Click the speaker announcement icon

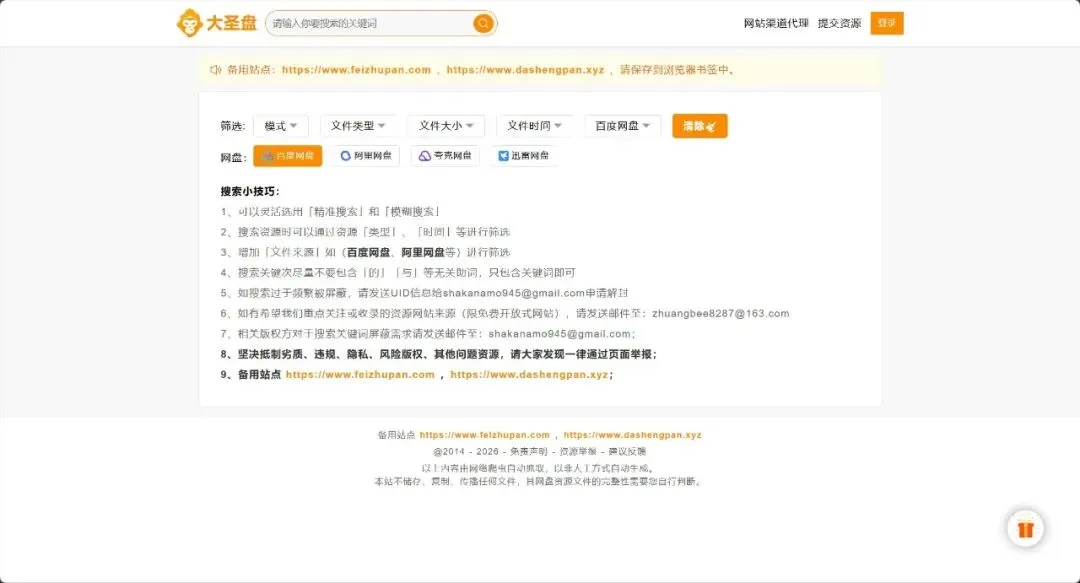[x=216, y=70]
